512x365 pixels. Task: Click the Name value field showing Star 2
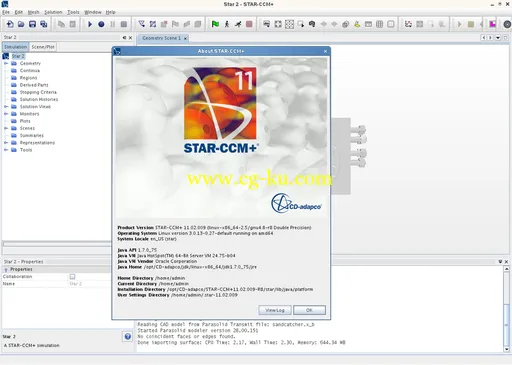(89, 284)
